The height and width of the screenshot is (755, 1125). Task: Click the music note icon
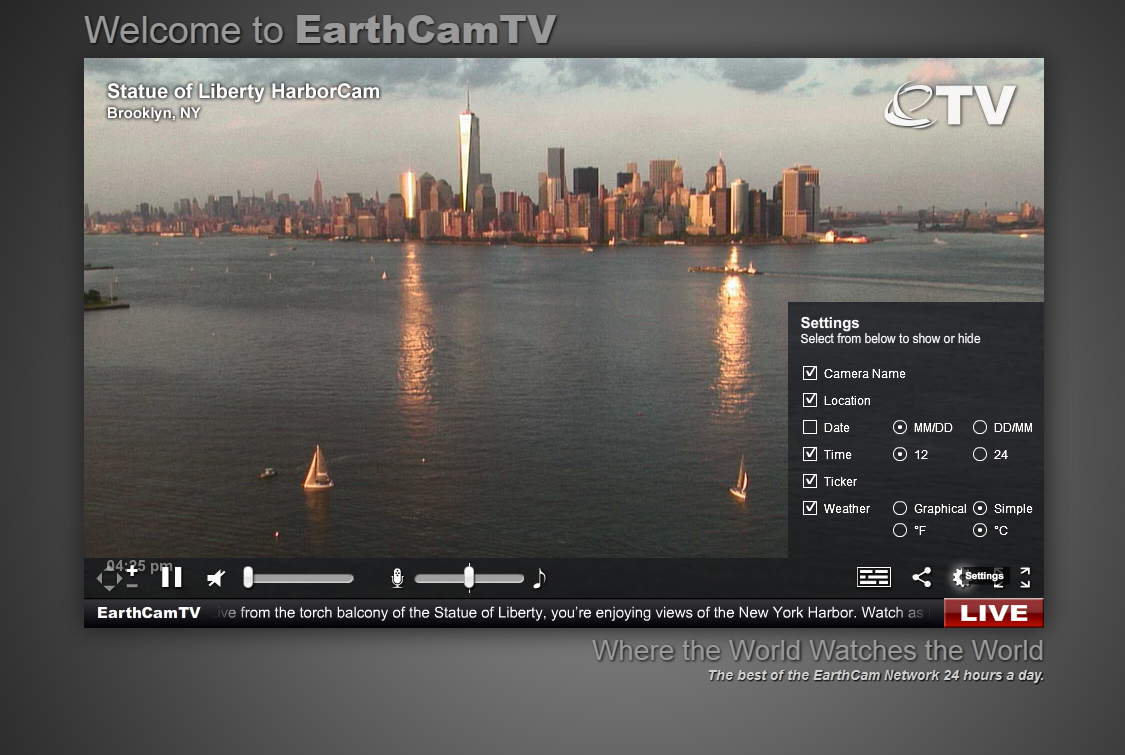click(x=540, y=578)
